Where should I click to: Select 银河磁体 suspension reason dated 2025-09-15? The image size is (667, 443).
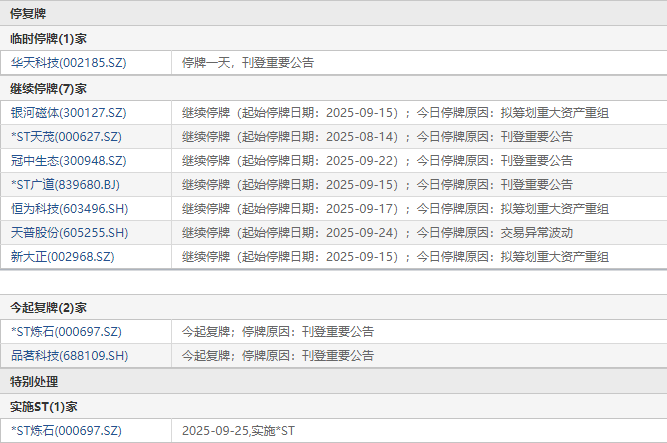(x=395, y=113)
